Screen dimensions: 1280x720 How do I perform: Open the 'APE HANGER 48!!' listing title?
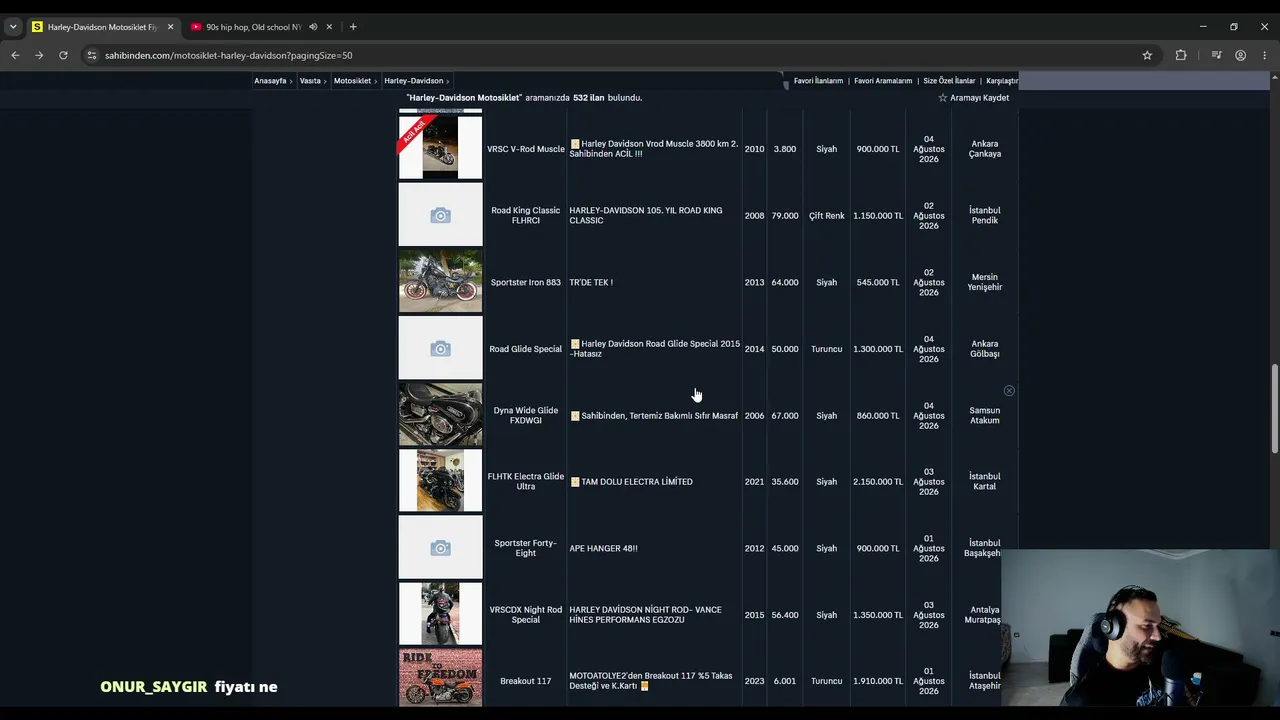click(603, 548)
